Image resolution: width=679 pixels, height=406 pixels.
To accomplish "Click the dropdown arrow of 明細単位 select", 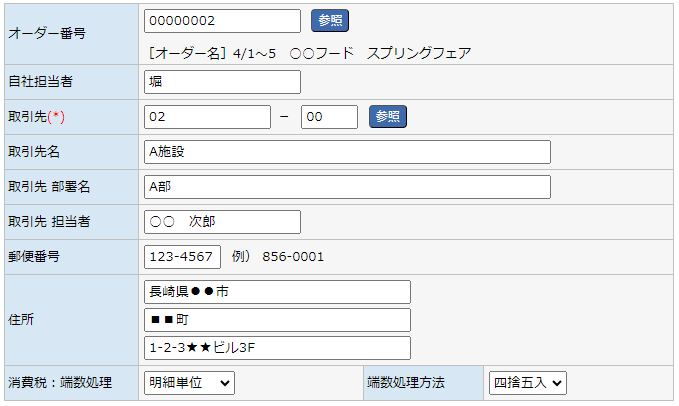I will click(224, 383).
